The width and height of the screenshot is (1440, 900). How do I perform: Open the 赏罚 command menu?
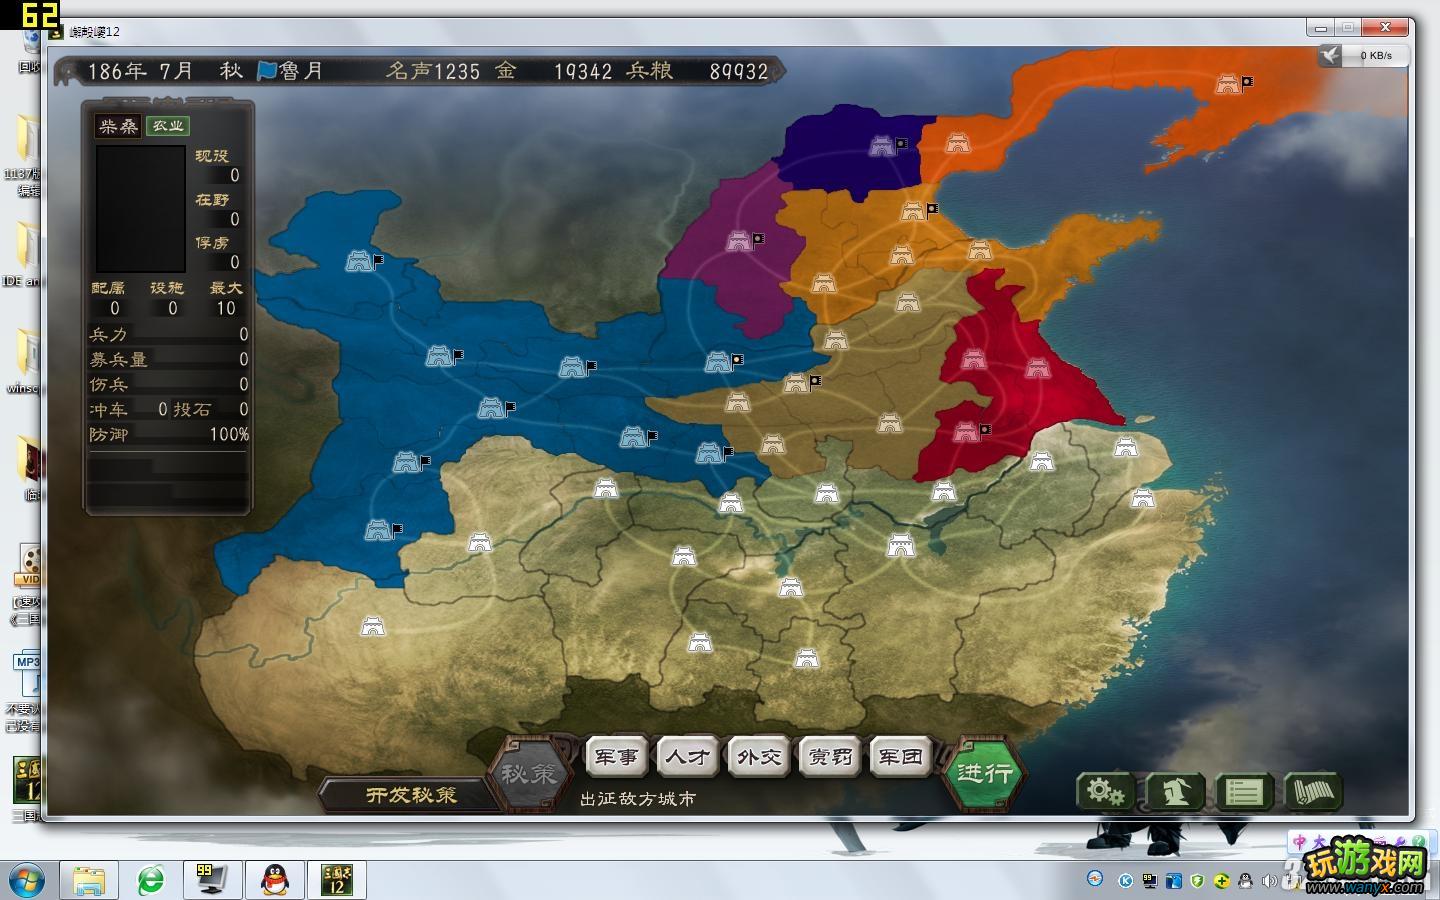pyautogui.click(x=830, y=757)
